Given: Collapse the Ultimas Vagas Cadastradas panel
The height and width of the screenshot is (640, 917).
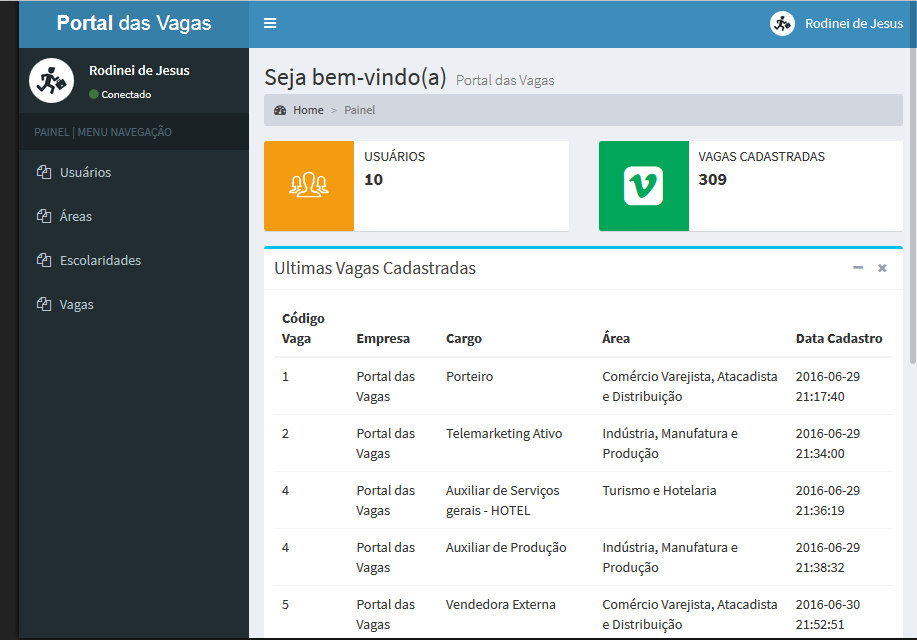Looking at the screenshot, I should tap(858, 268).
